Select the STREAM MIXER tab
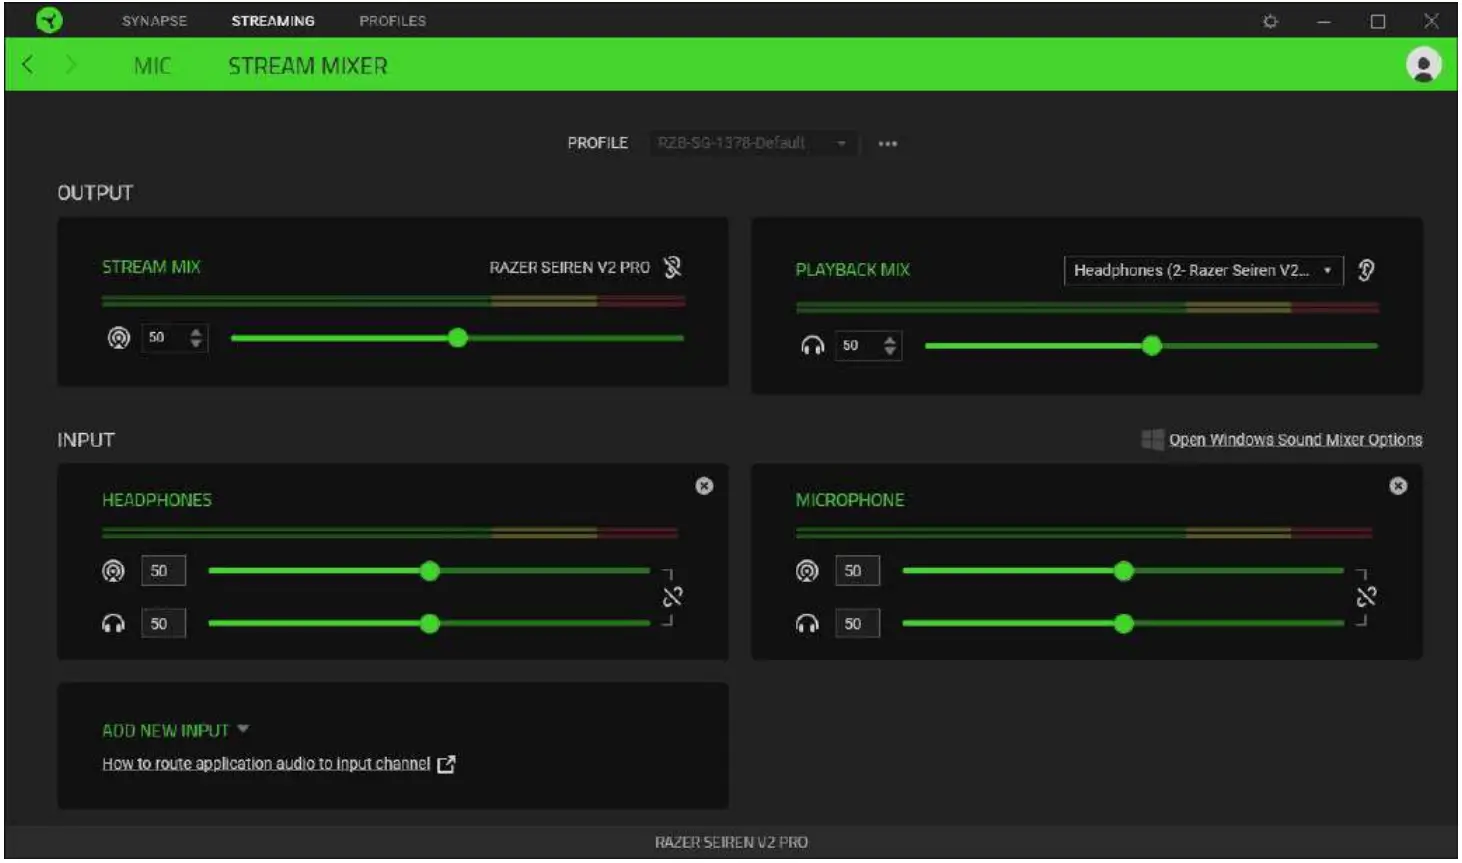This screenshot has width=1462, height=863. 308,66
